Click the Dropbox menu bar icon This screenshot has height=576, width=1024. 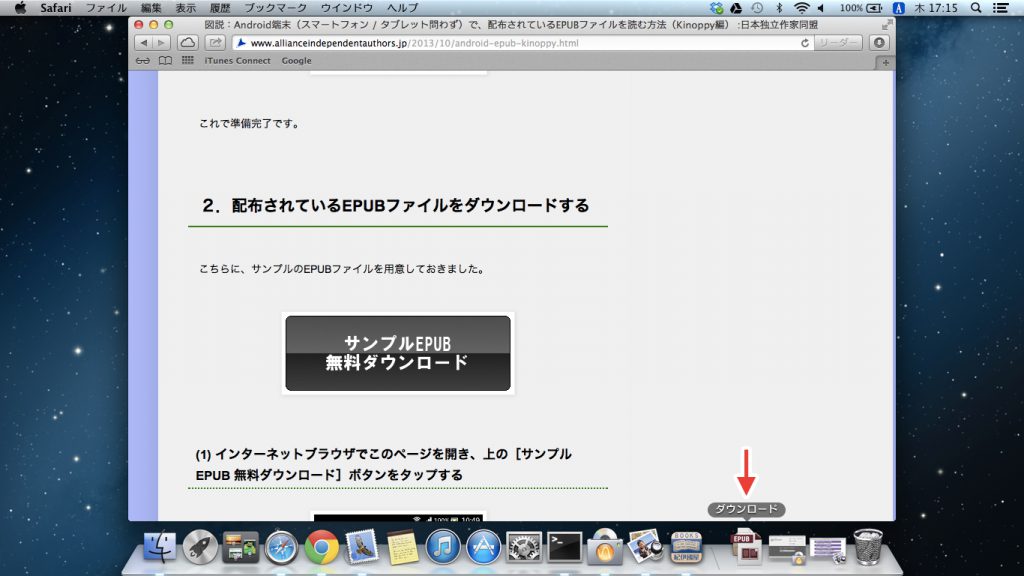pos(716,8)
